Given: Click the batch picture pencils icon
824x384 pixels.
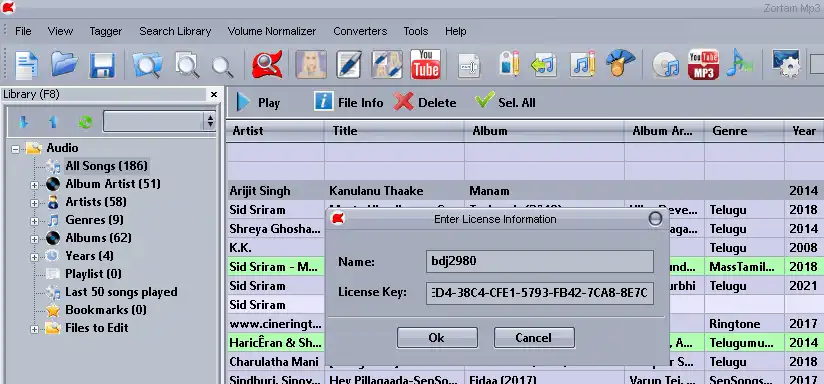Looking at the screenshot, I should point(387,65).
